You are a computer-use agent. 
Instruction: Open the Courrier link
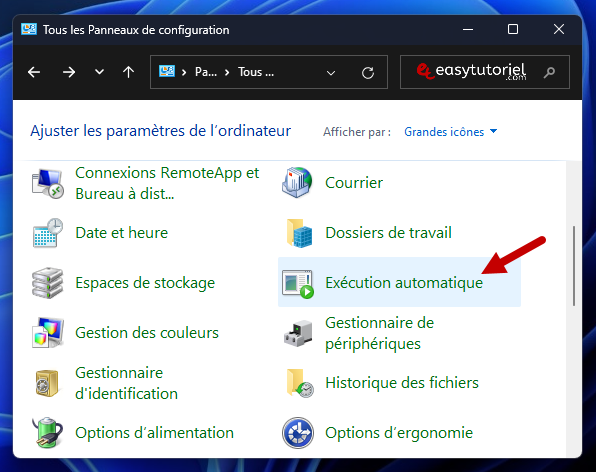[x=354, y=183]
